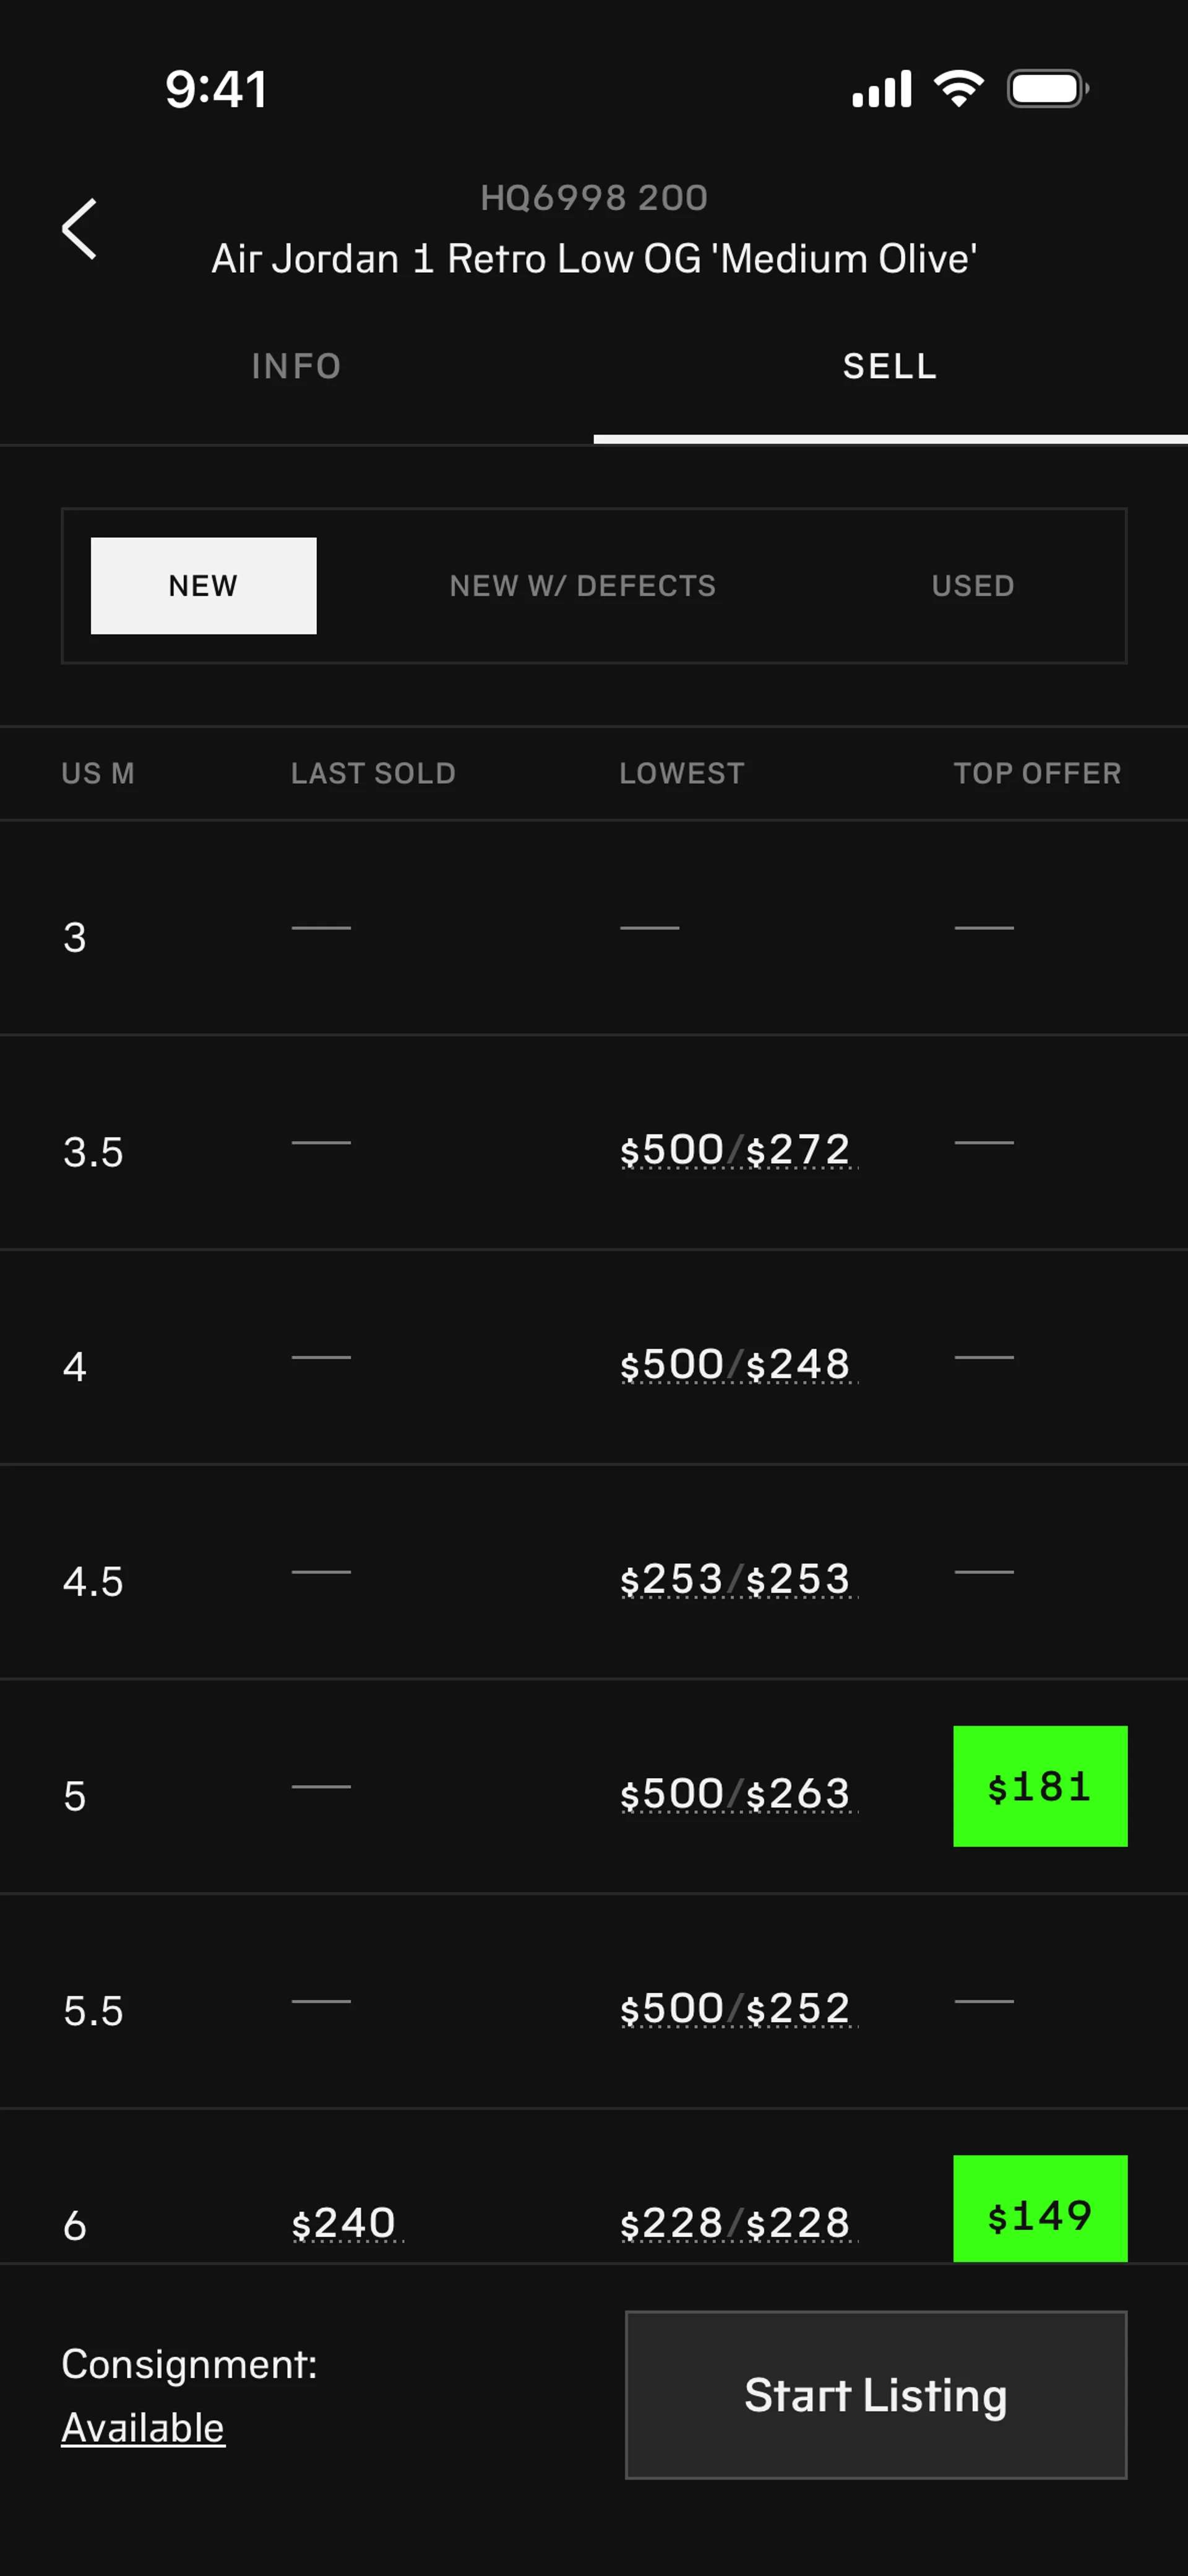
Task: Tap the green $149 top offer
Action: point(1040,2214)
